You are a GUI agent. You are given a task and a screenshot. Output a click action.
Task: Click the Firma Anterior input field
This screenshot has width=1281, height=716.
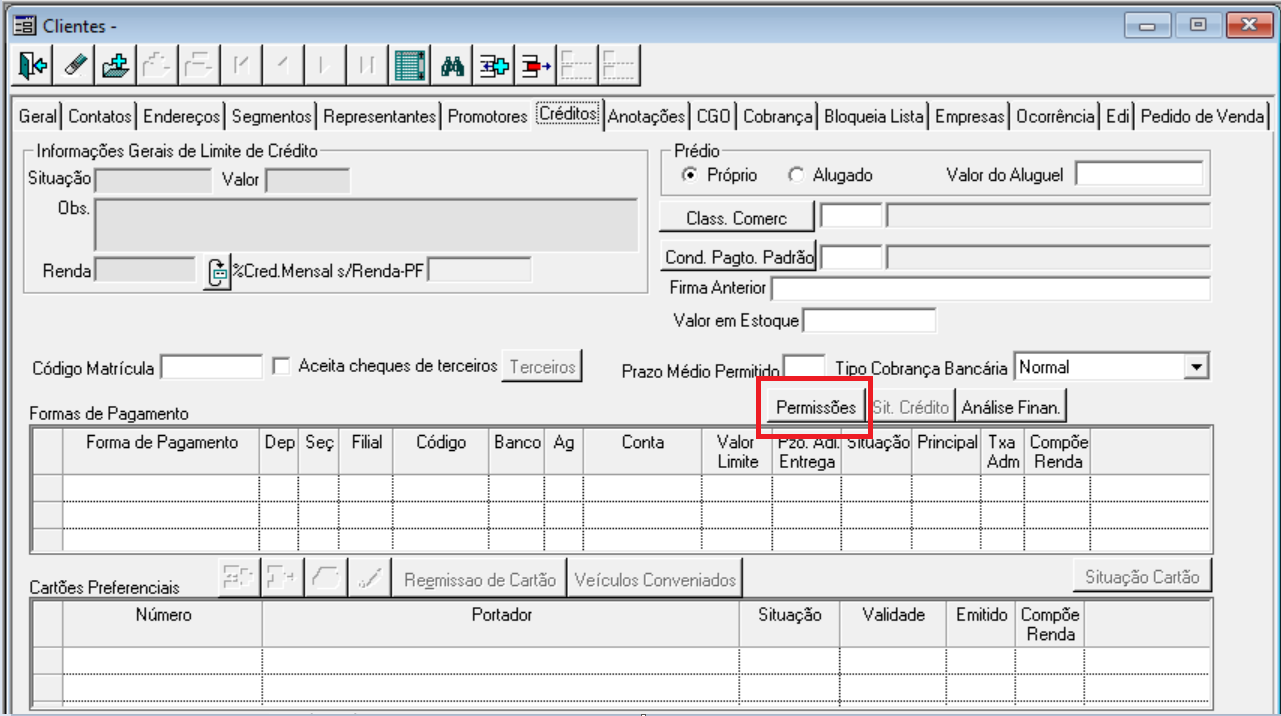[x=991, y=288]
